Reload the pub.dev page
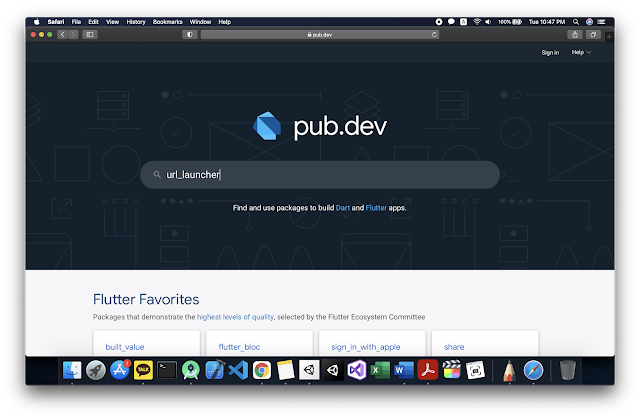This screenshot has height=419, width=640. point(434,35)
